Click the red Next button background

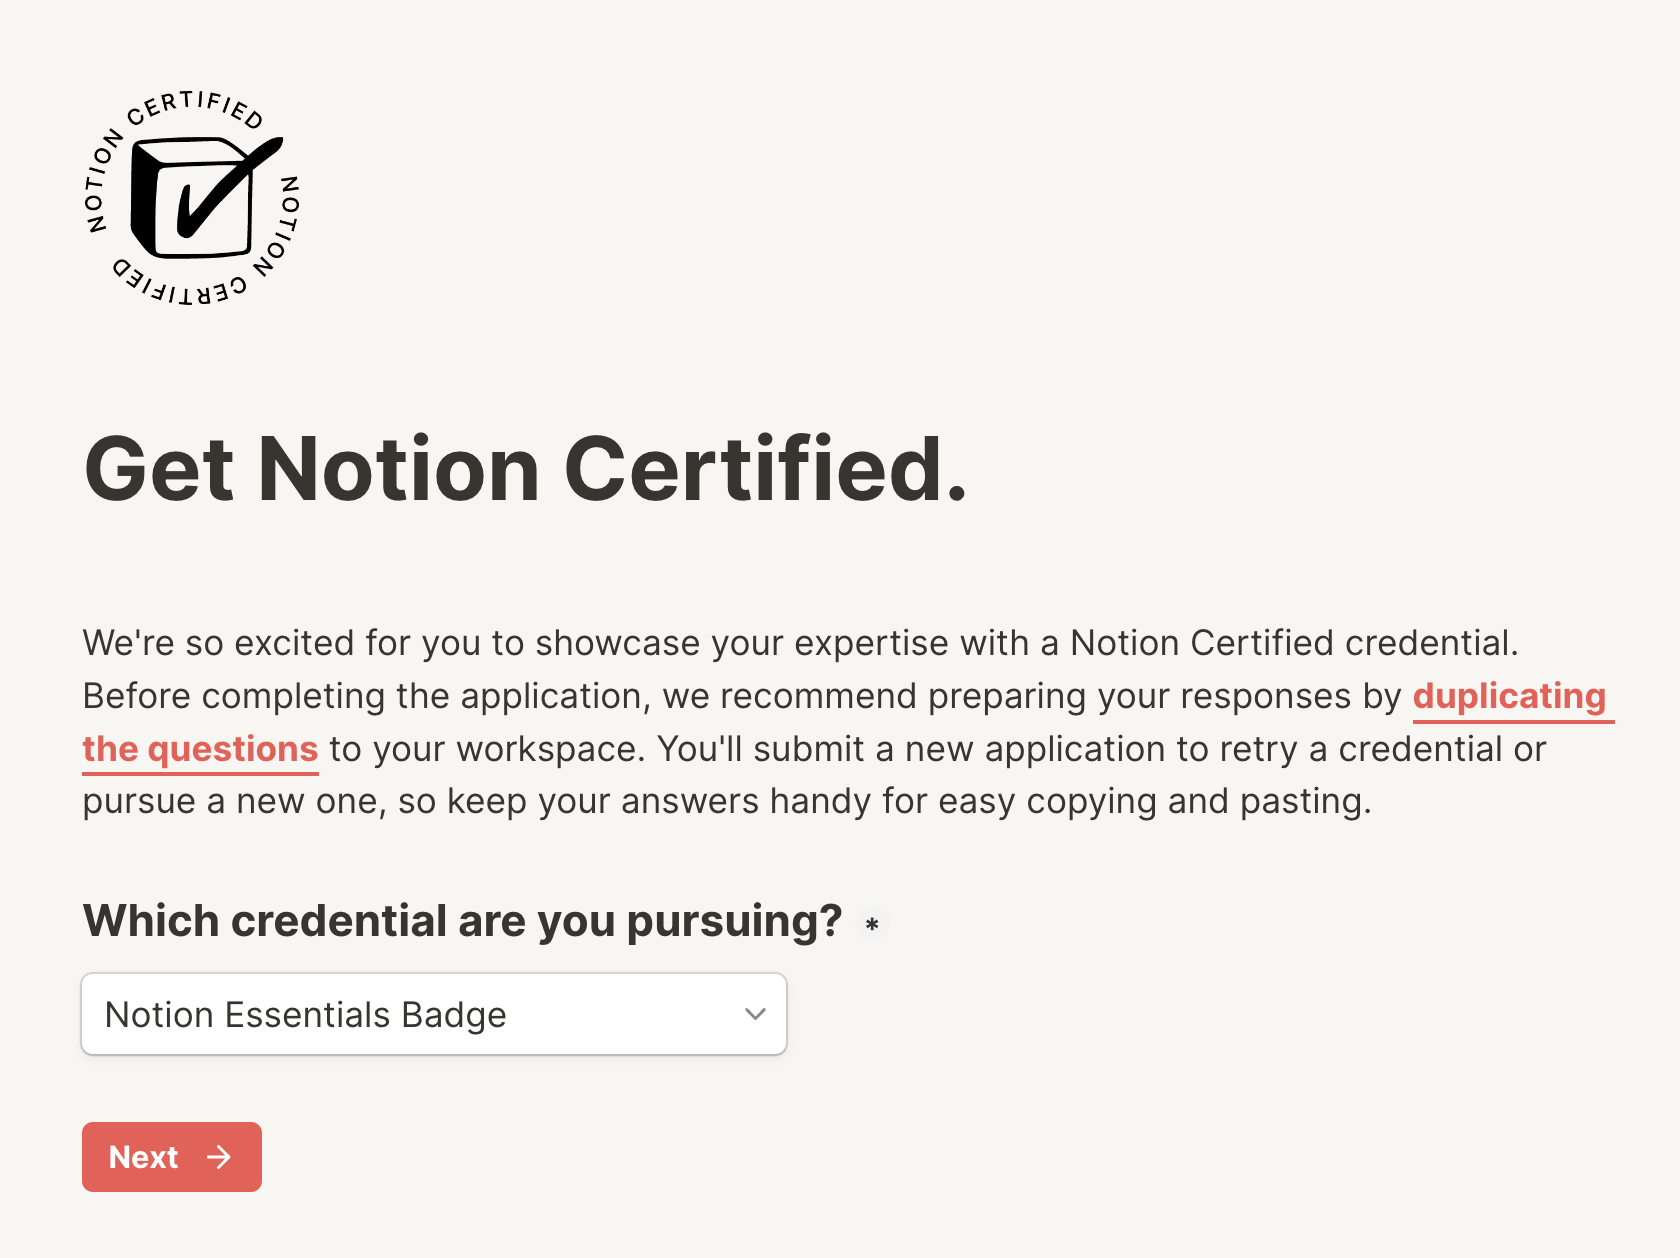coord(171,1157)
